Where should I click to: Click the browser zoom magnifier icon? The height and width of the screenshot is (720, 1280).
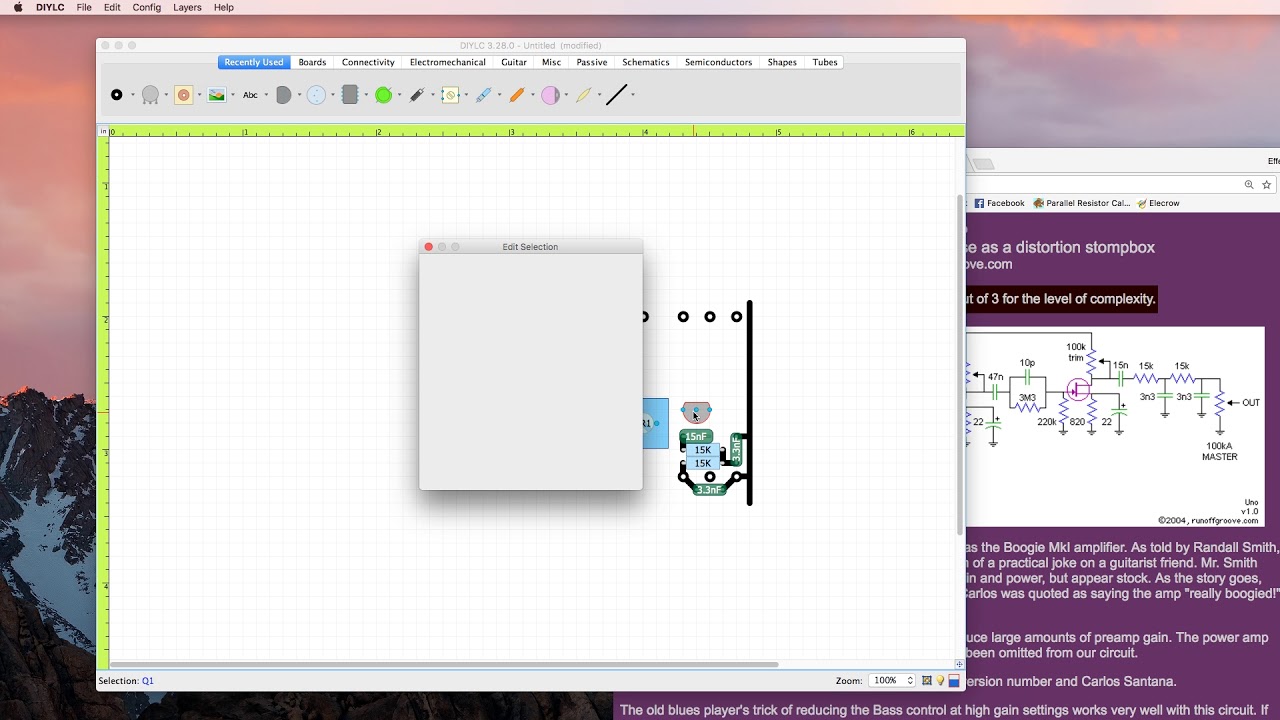click(x=1249, y=185)
